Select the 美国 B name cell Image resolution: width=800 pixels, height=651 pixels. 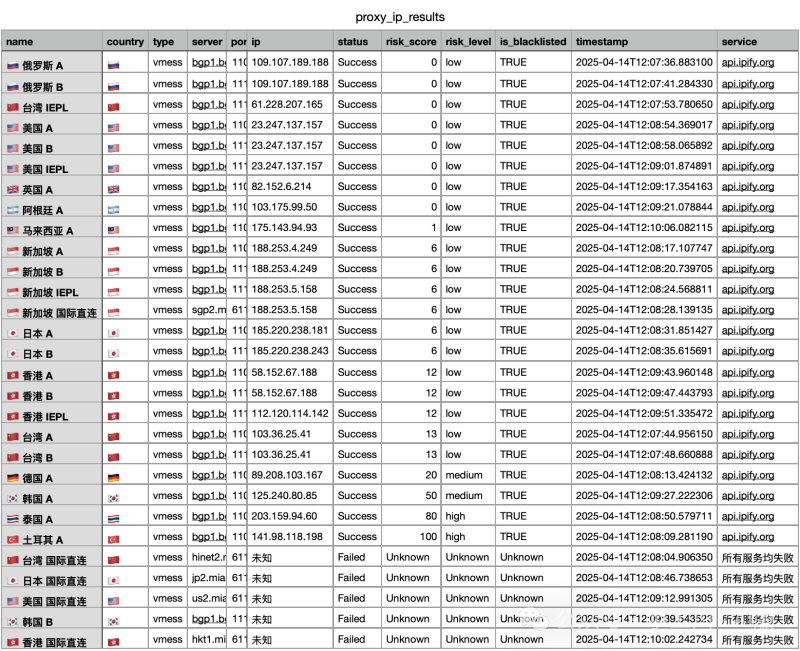point(52,145)
